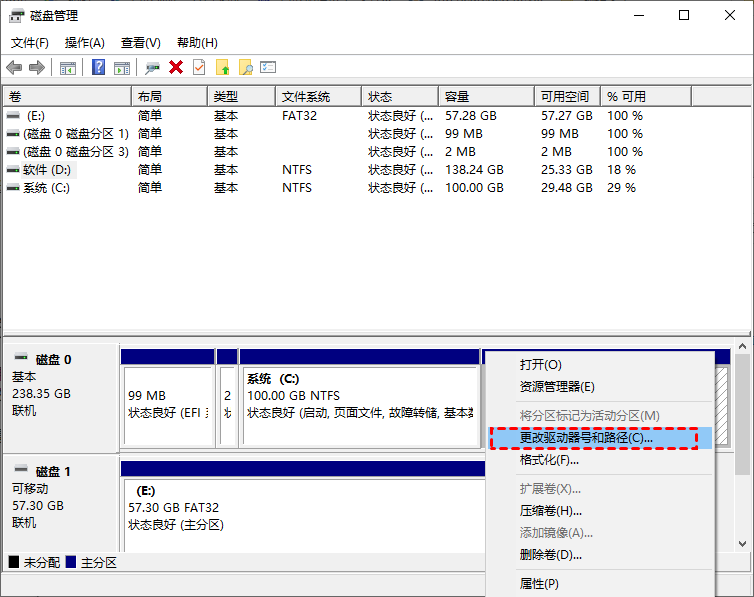Open the 操作(A) menu
This screenshot has height=597, width=754.
click(x=85, y=43)
